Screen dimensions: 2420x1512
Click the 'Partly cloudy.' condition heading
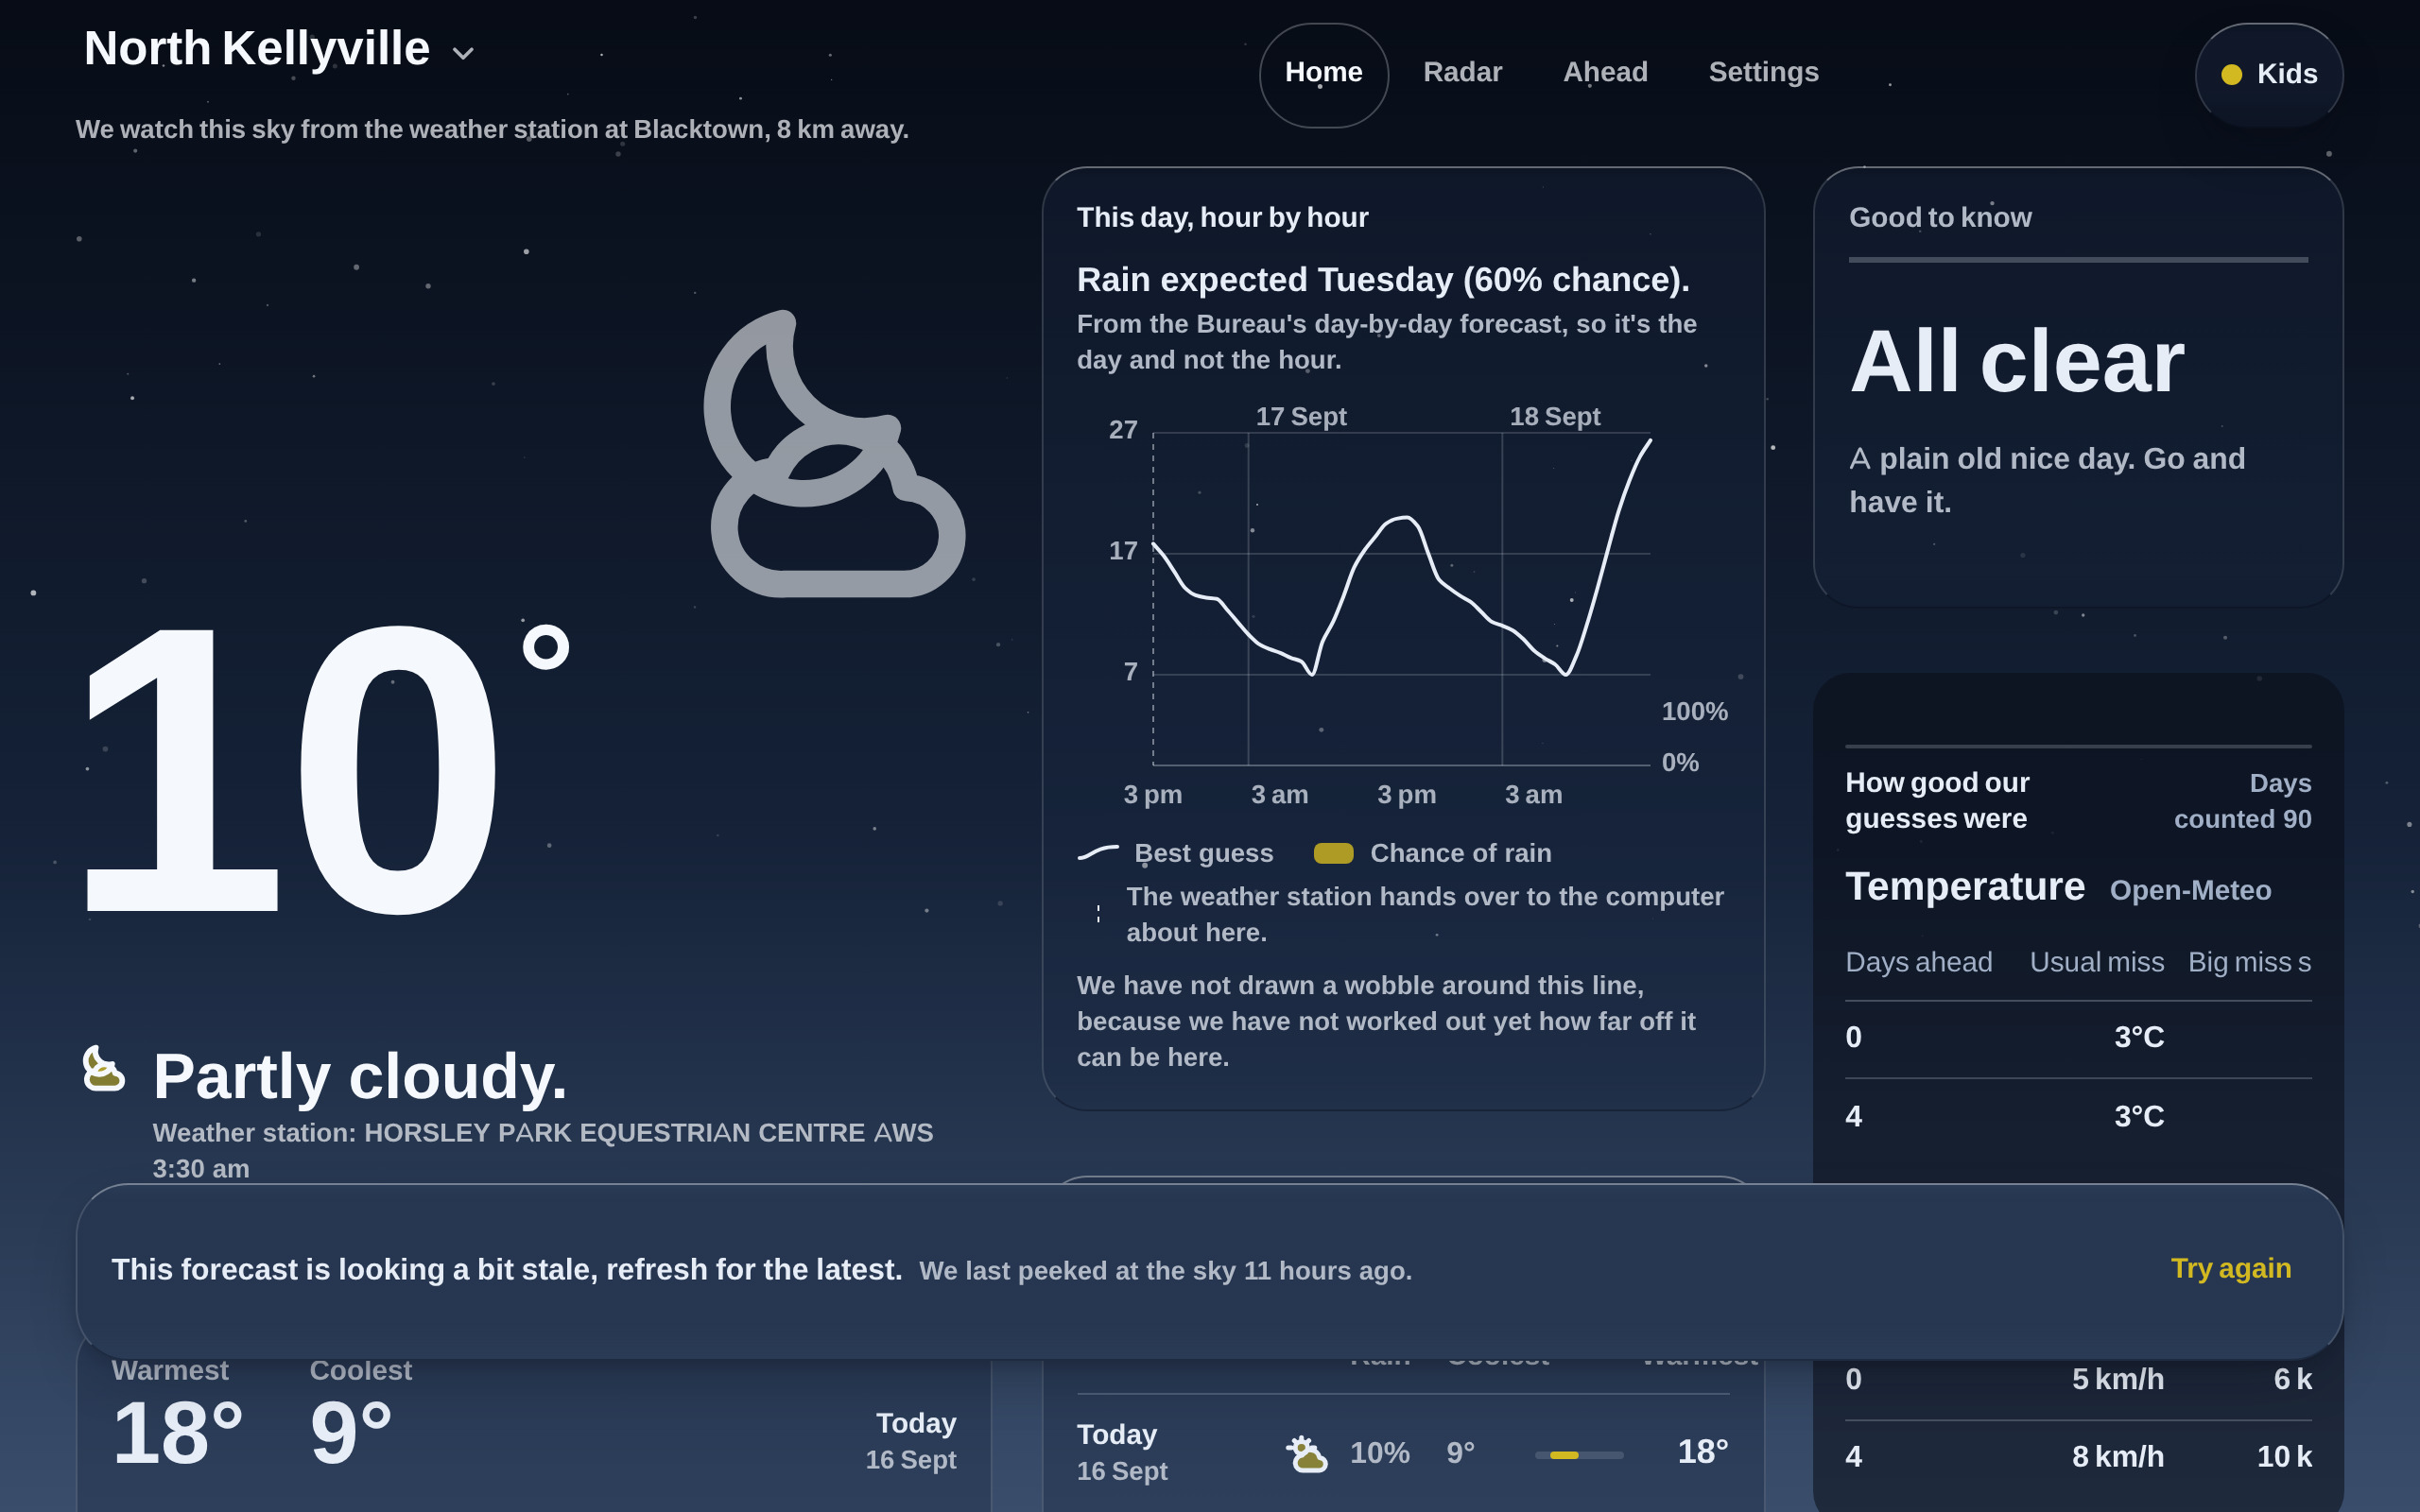pos(360,1077)
